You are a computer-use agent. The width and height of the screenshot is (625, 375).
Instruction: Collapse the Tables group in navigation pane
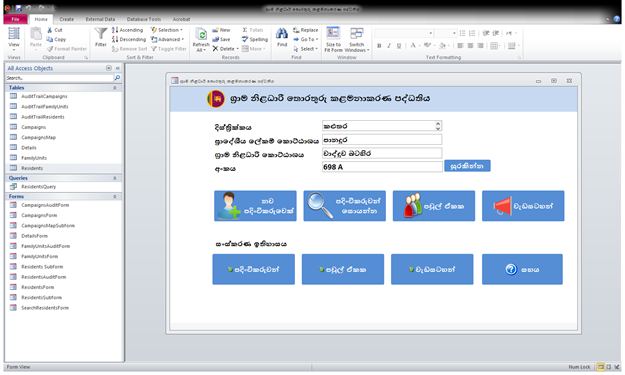coord(115,88)
